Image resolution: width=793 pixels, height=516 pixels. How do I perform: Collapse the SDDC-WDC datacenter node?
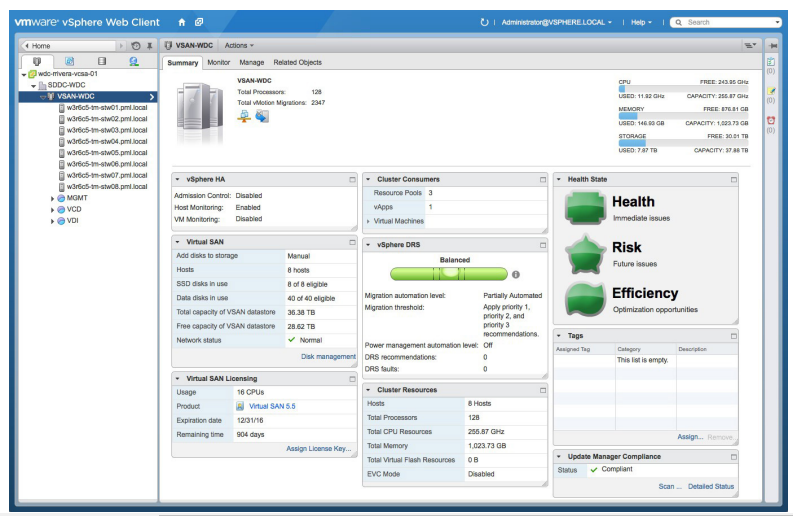click(33, 85)
